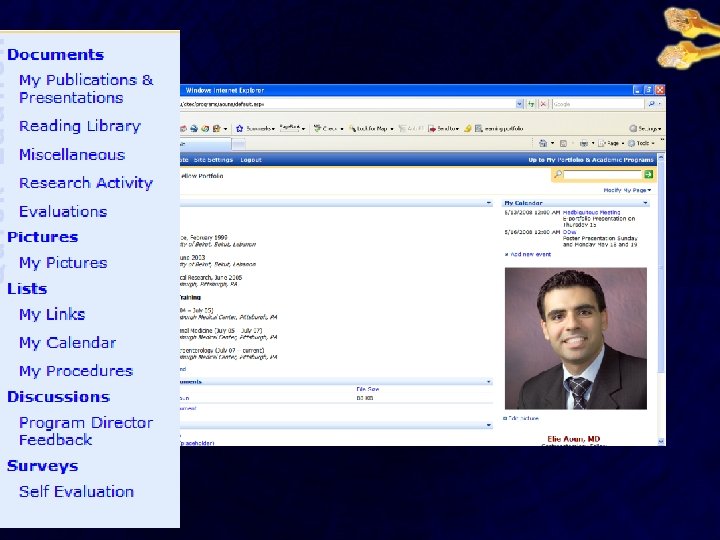
Task: Click the scroll down arrow of page
Action: [x=661, y=441]
